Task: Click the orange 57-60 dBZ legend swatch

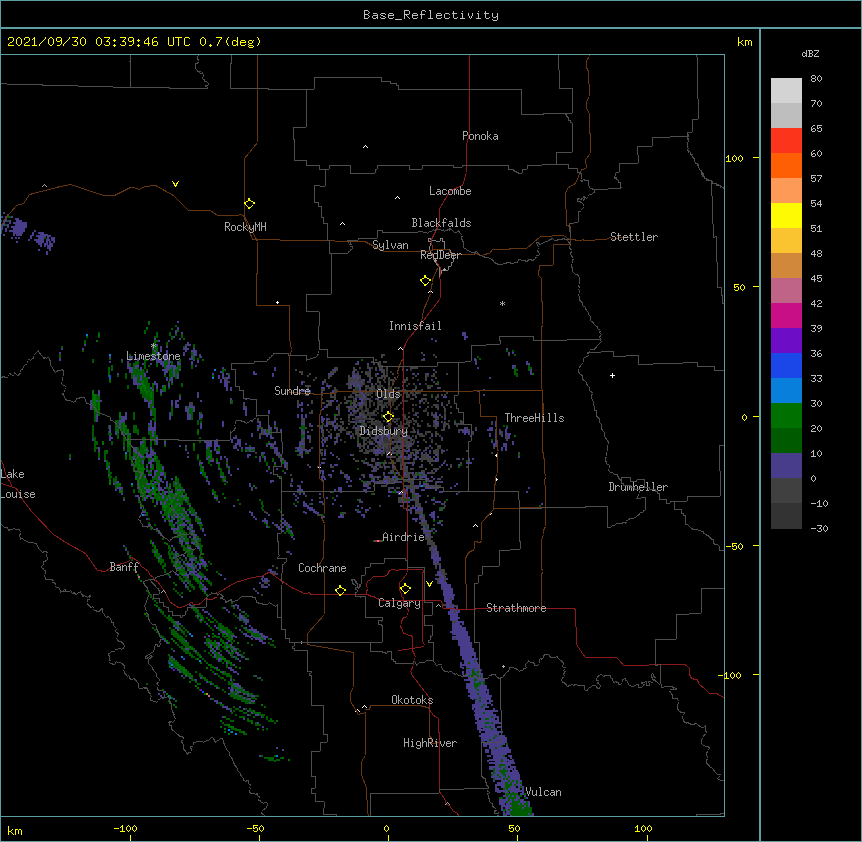Action: coord(786,165)
